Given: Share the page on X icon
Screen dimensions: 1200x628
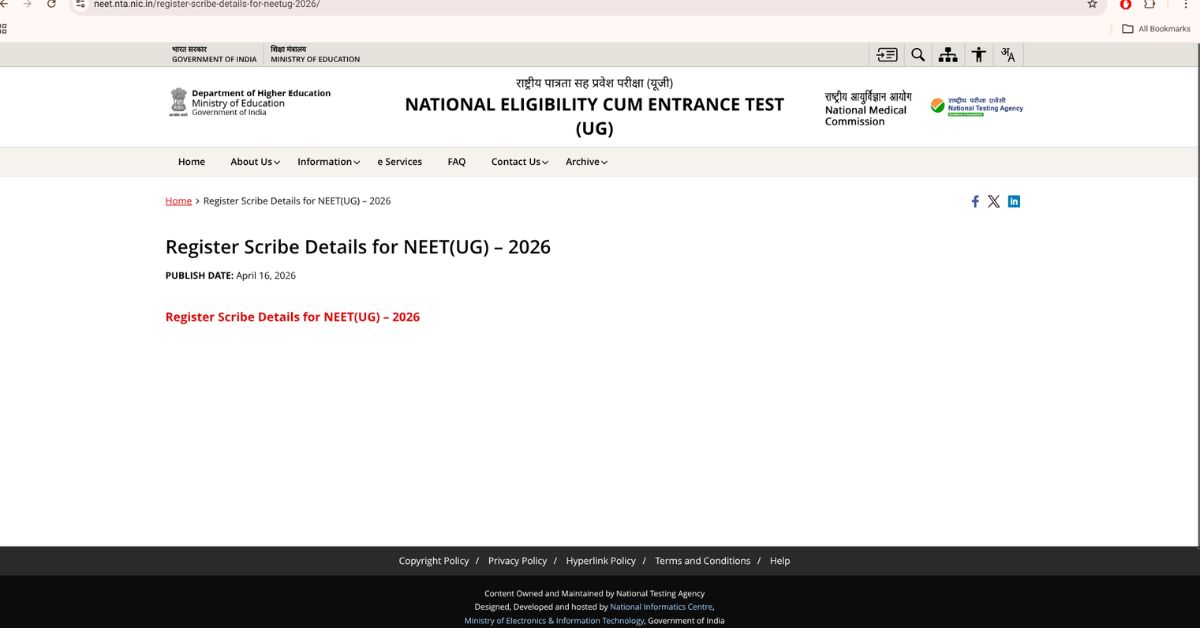Looking at the screenshot, I should click(x=993, y=201).
